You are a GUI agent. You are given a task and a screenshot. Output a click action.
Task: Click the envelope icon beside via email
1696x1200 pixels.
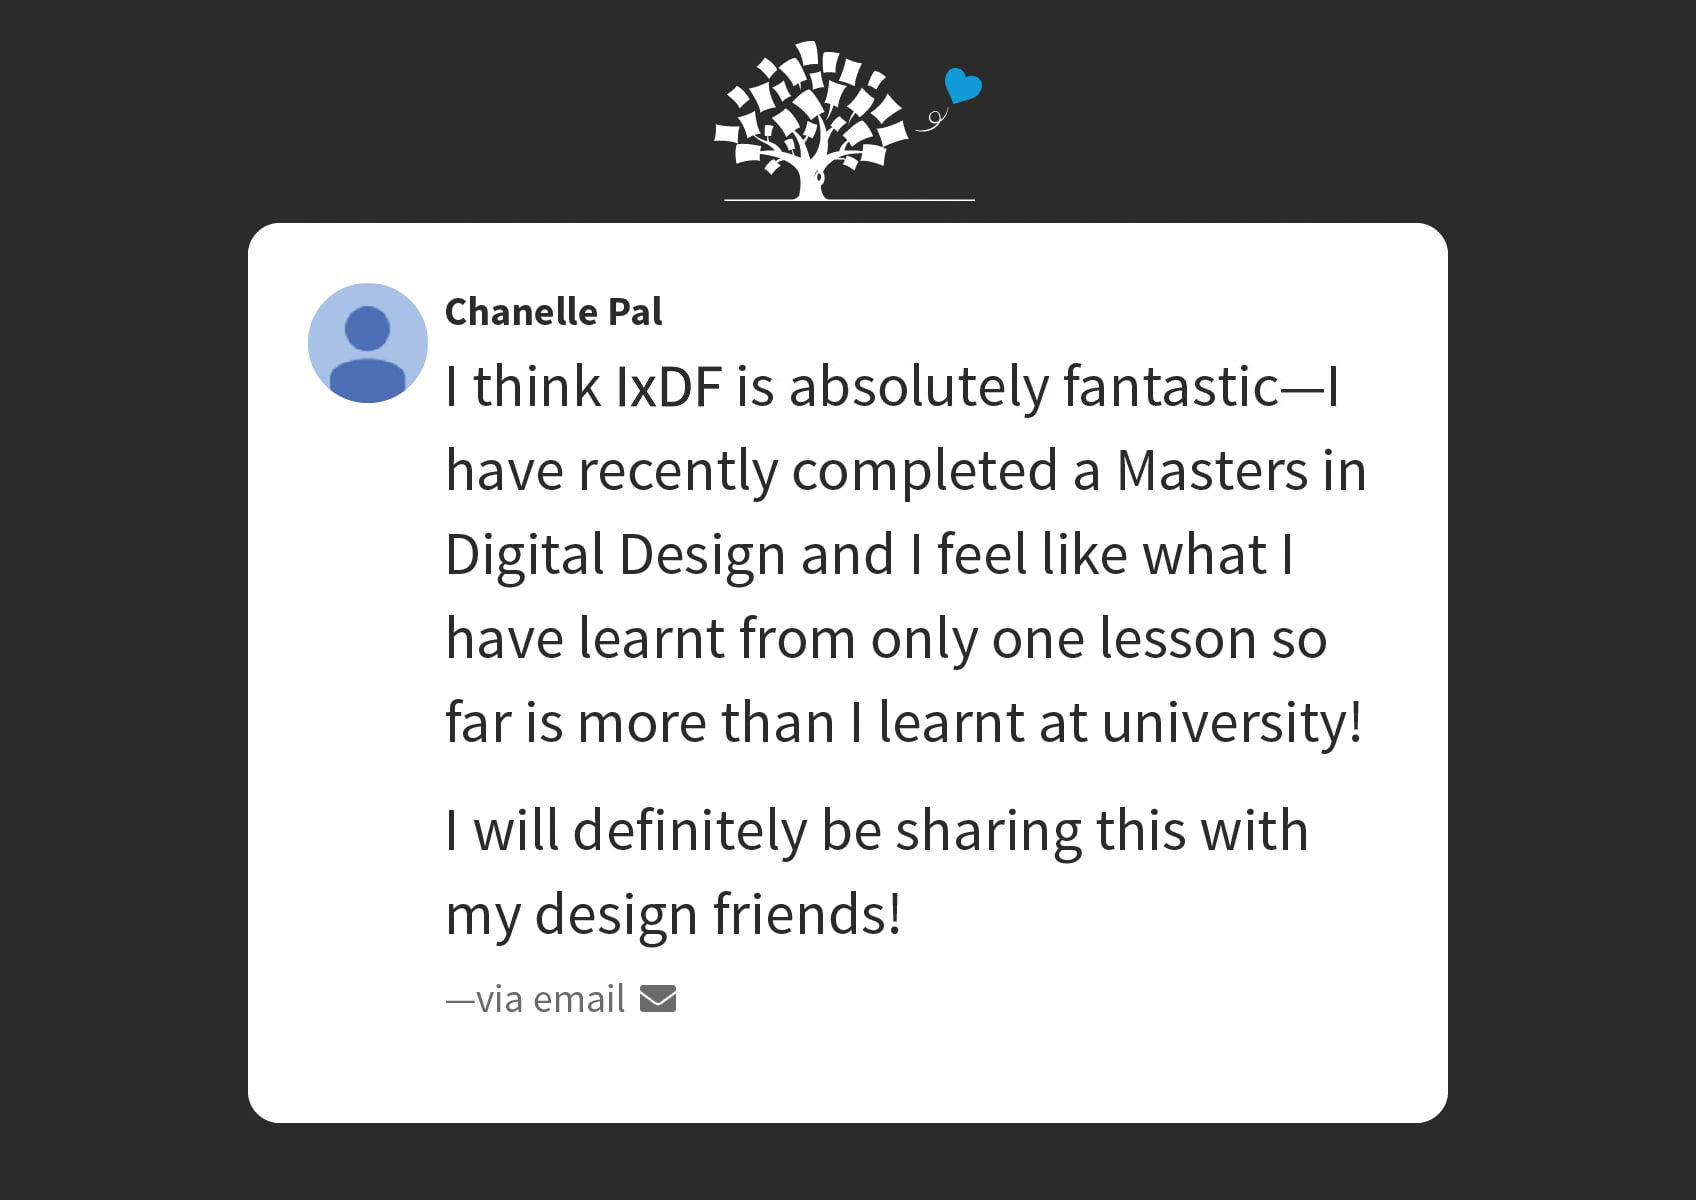coord(658,998)
